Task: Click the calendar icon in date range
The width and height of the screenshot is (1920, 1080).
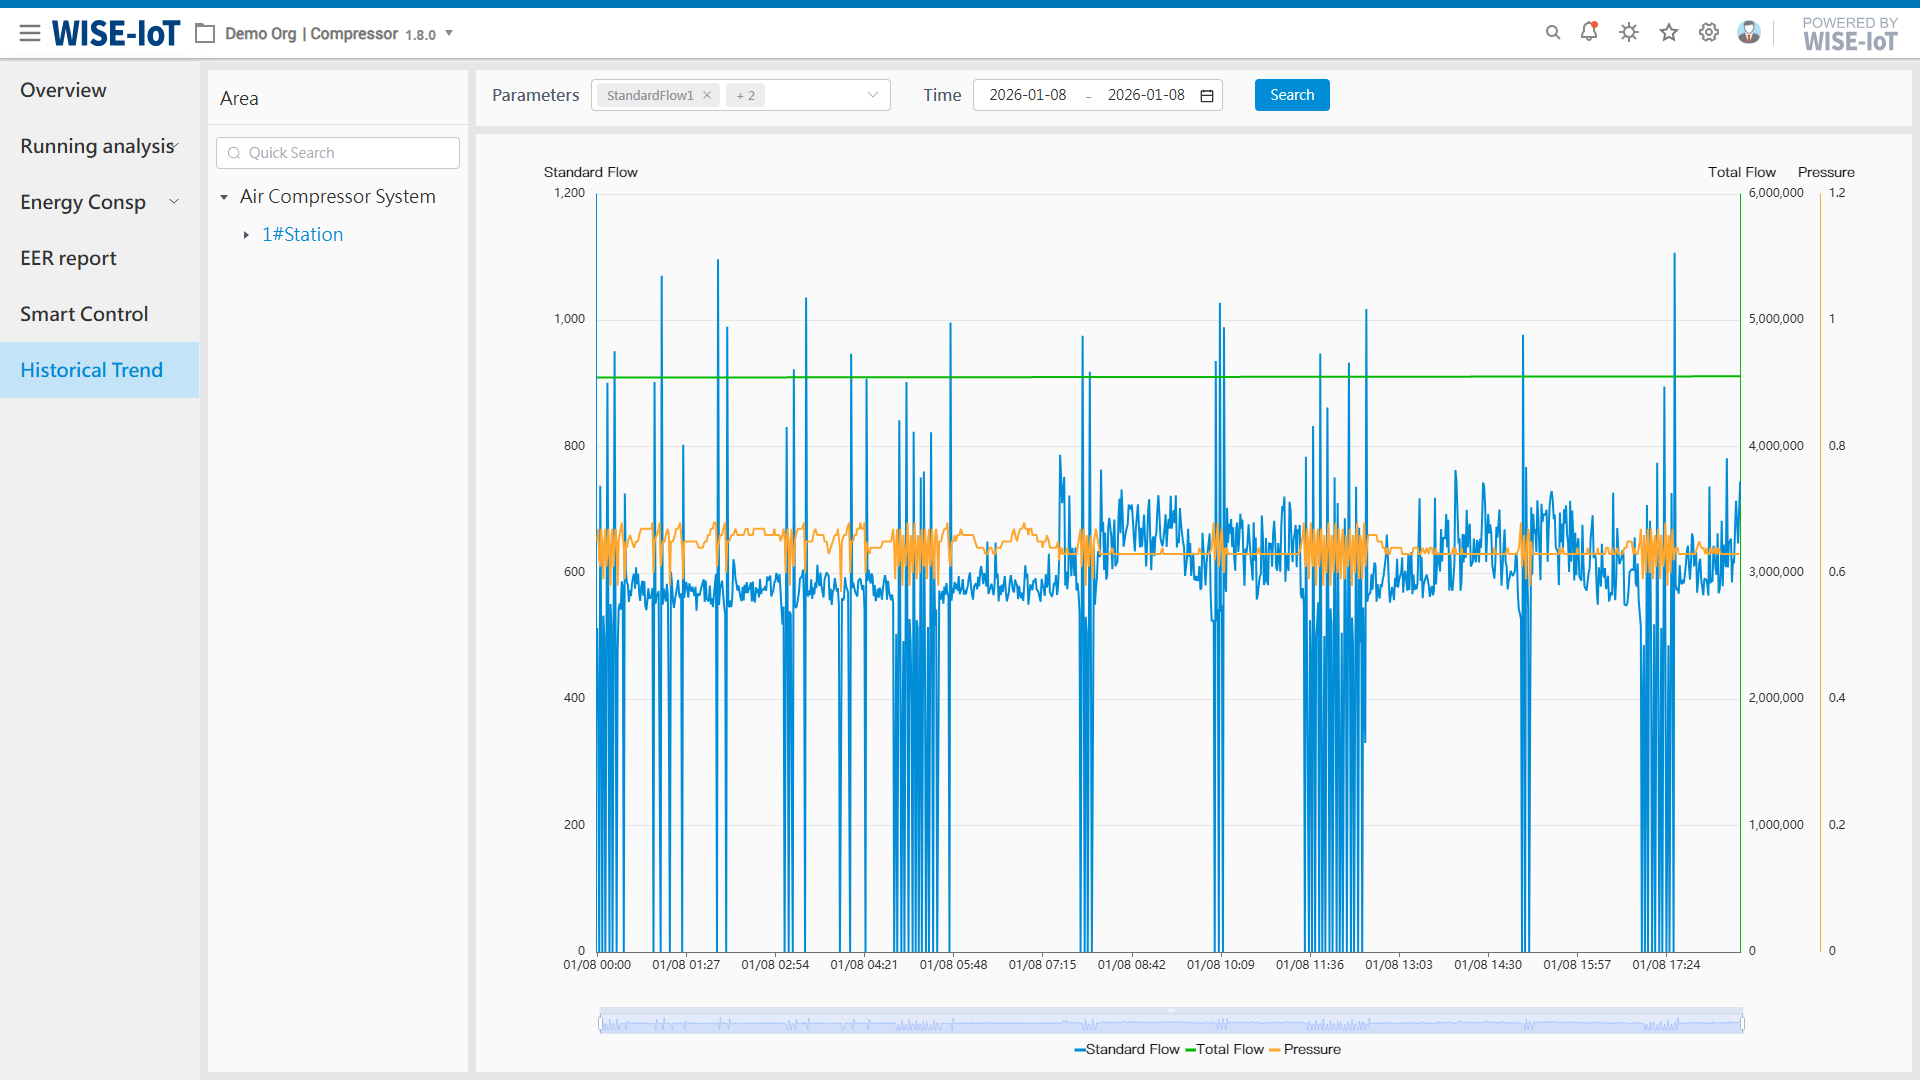Action: pos(1207,96)
